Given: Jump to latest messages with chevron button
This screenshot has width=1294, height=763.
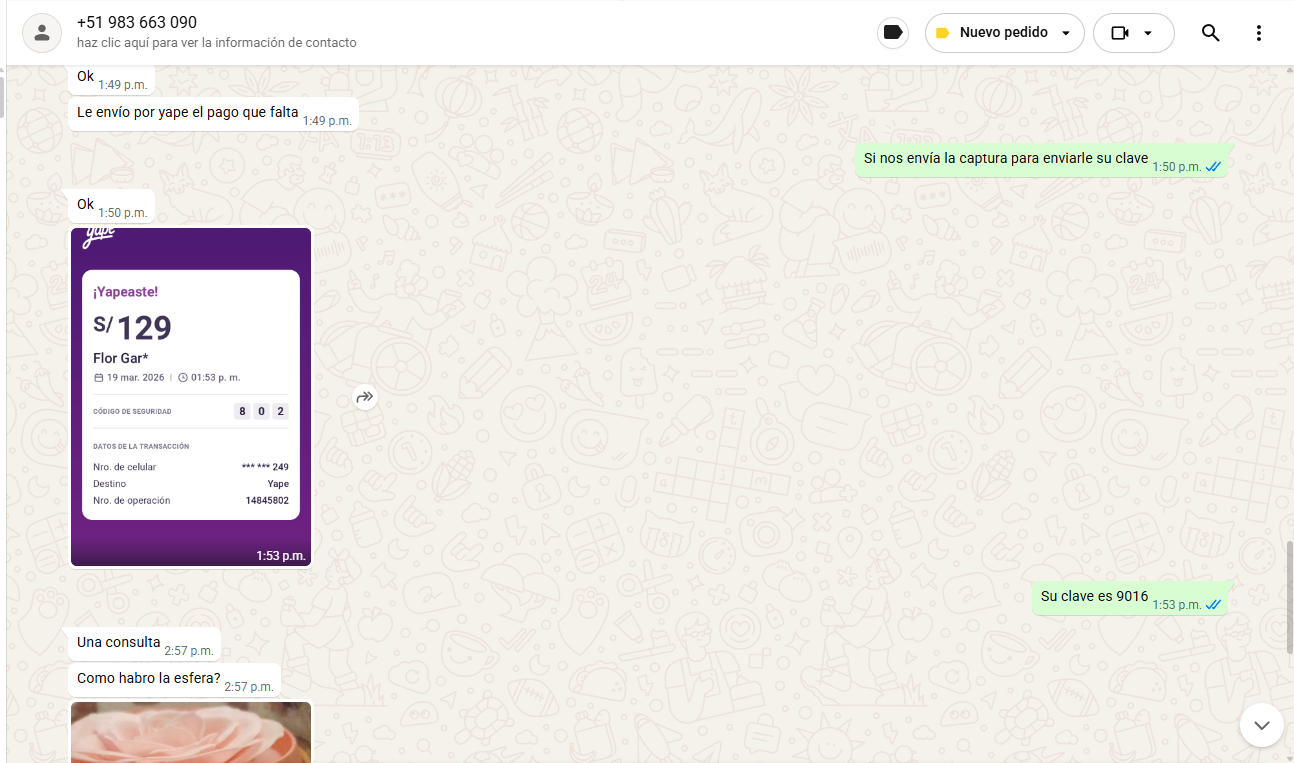Looking at the screenshot, I should click(x=1261, y=724).
